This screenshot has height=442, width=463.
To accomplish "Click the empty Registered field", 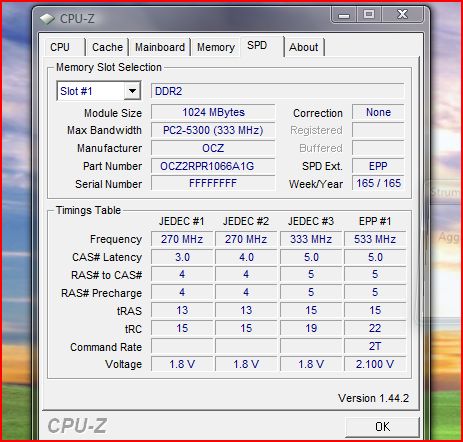I will coord(378,130).
